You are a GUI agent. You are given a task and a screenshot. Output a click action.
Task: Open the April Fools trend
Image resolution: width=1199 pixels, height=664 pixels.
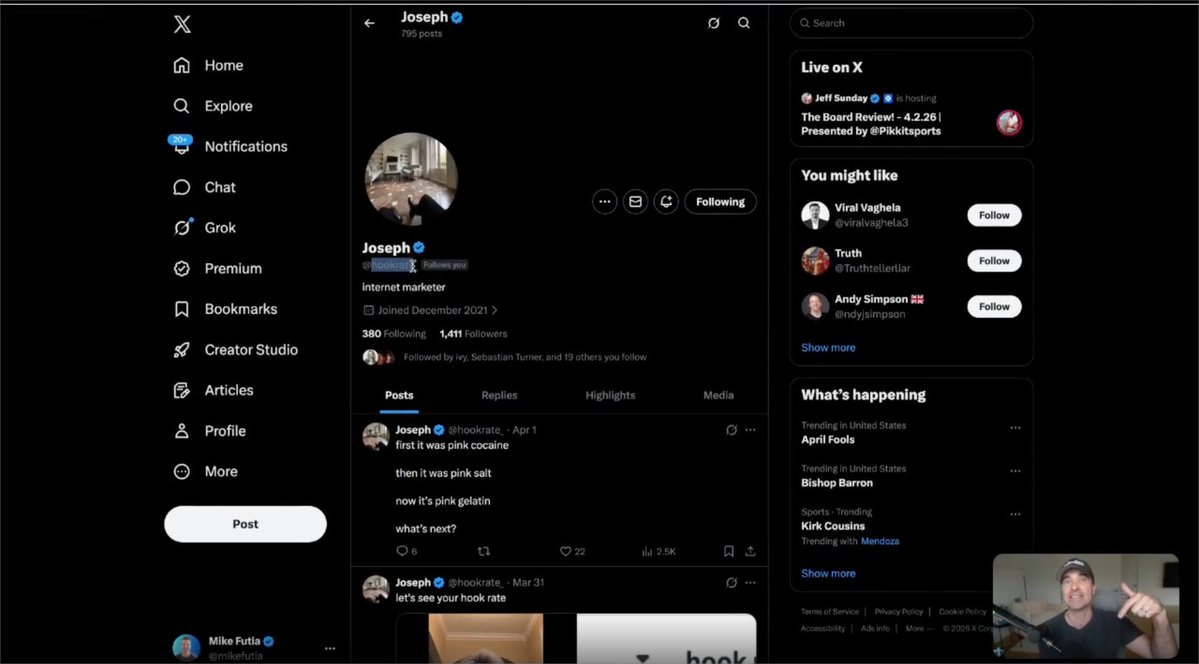pos(828,440)
